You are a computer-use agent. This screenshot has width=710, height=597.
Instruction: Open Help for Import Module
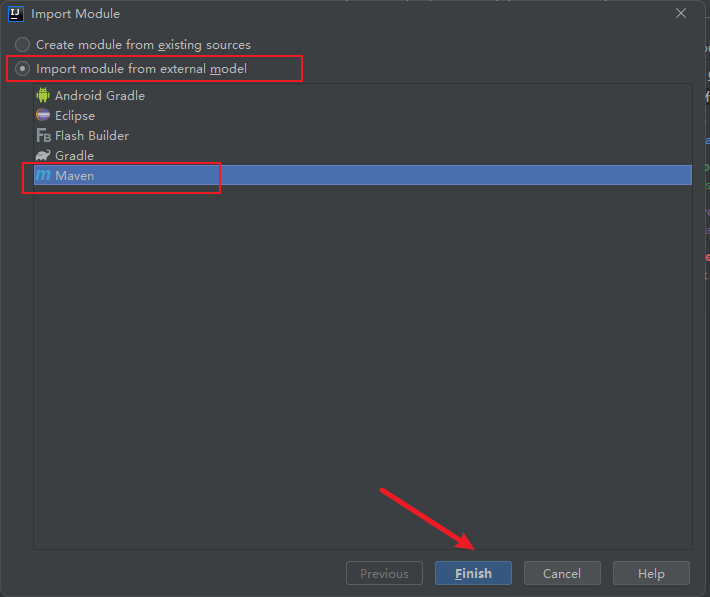651,573
